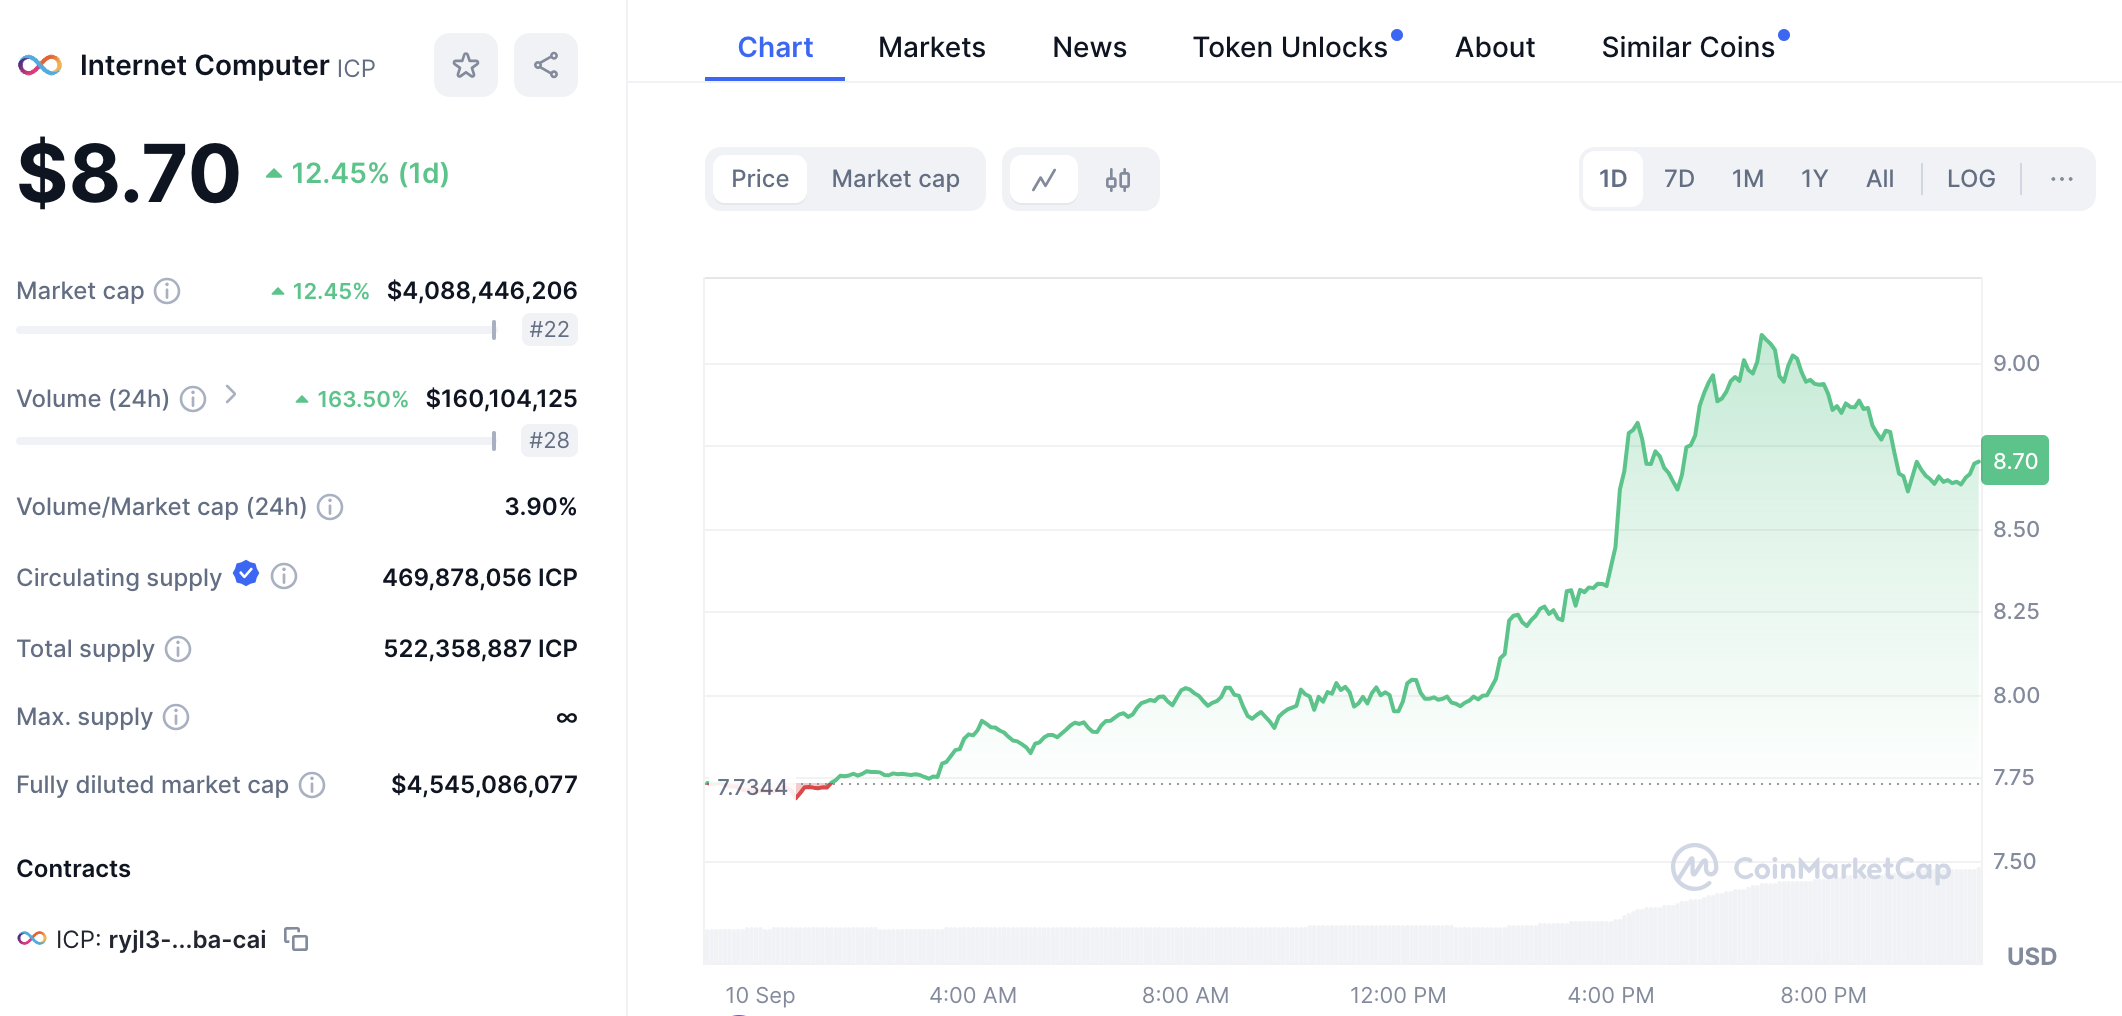Image resolution: width=2122 pixels, height=1016 pixels.
Task: Expand Volume (24h) details chevron
Action: pos(231,395)
